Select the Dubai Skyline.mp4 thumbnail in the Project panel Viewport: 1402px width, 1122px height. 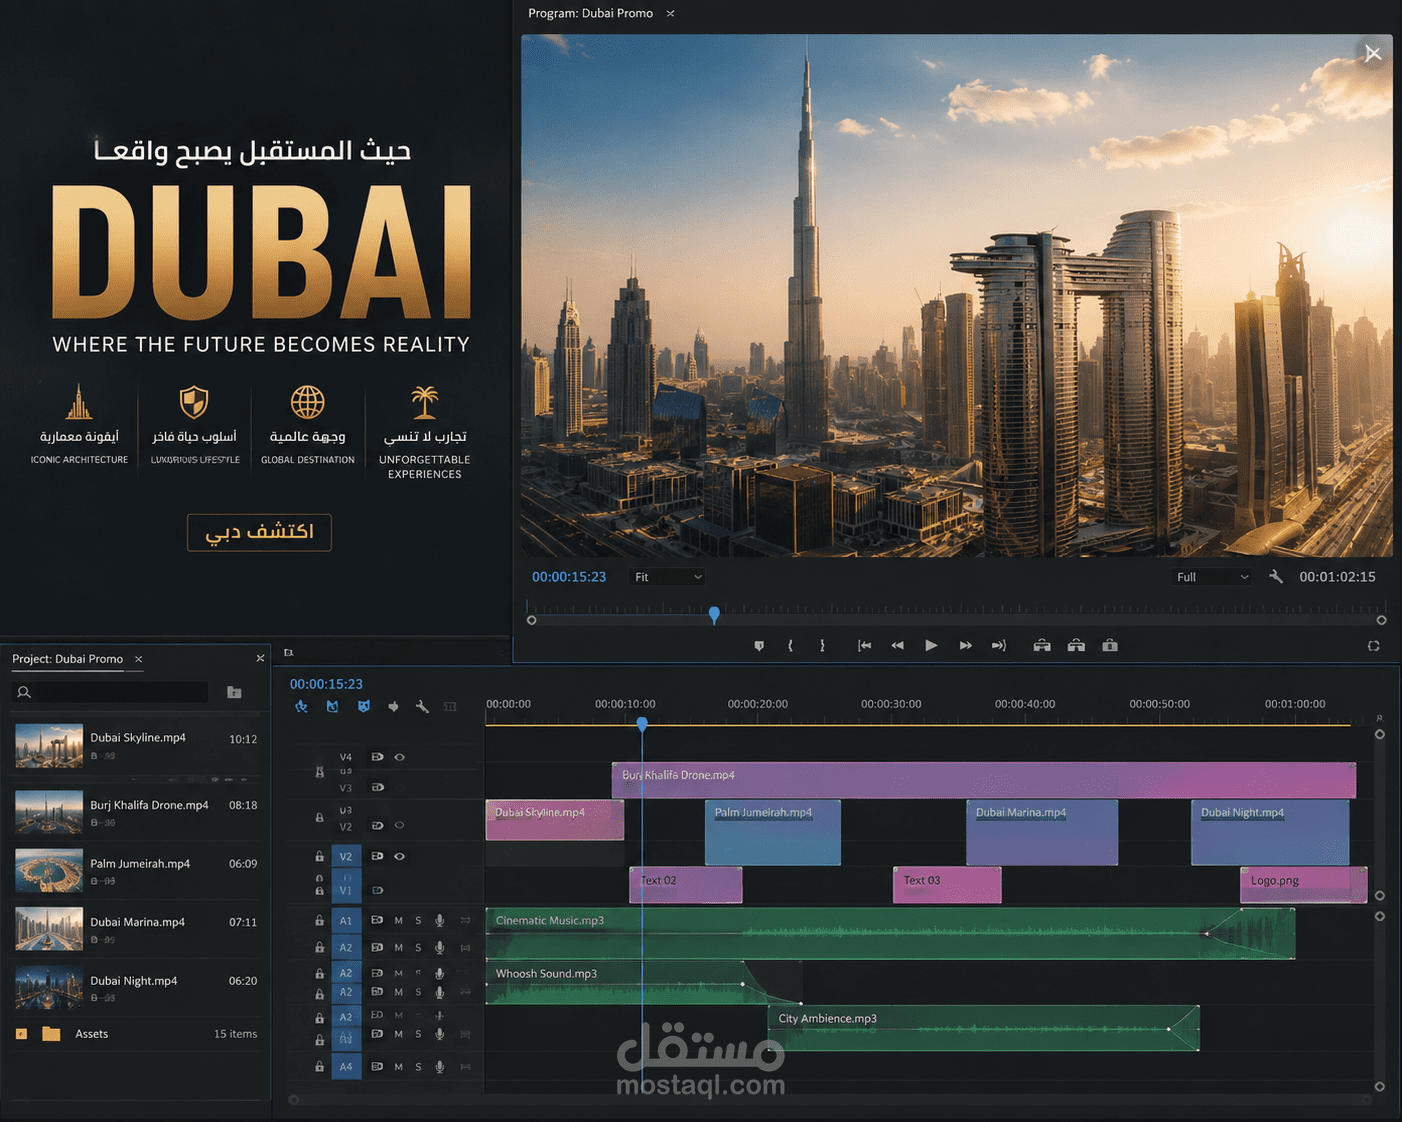click(49, 747)
